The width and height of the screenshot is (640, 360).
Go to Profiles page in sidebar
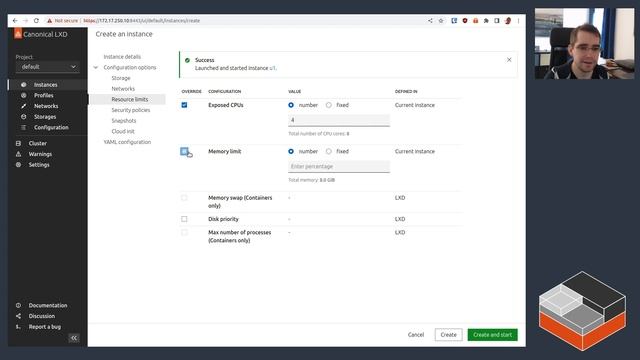[x=44, y=95]
